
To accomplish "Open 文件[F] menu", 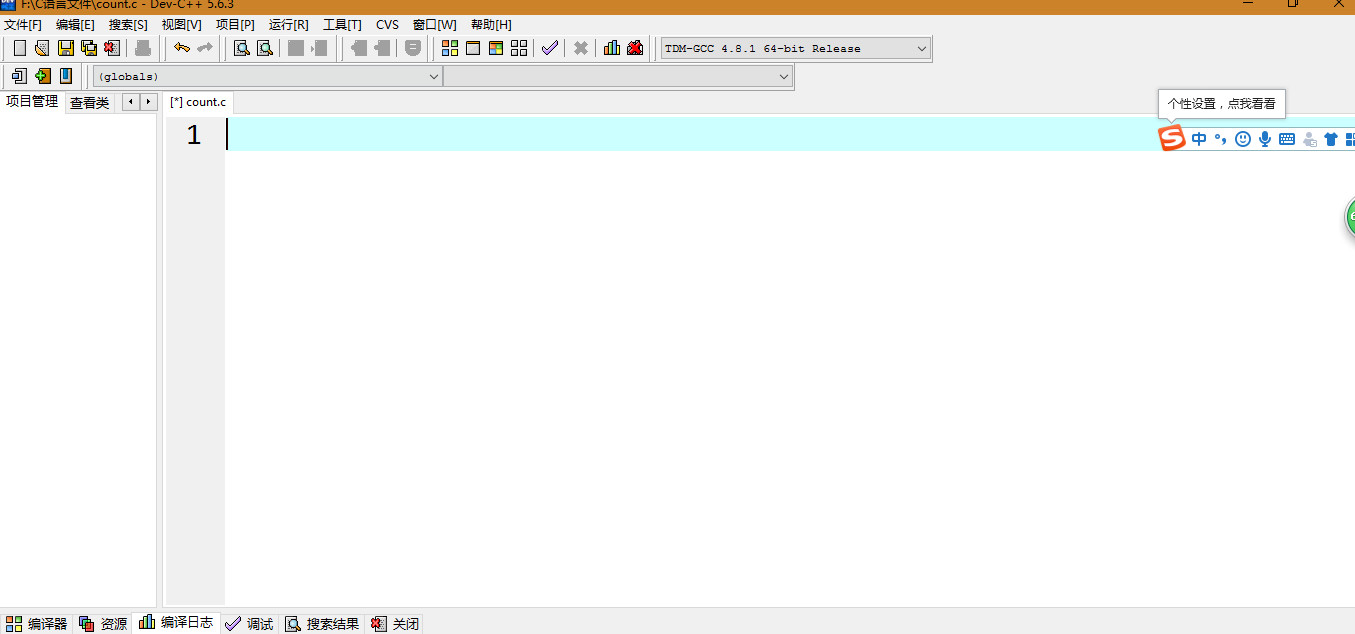I will point(23,24).
